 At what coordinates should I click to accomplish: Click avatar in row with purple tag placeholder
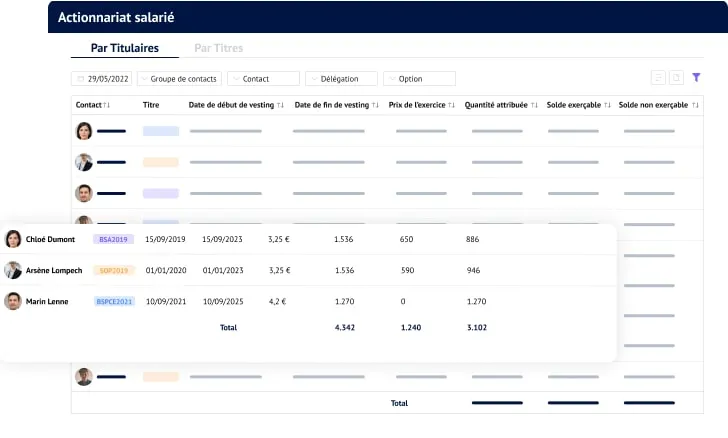pos(84,193)
